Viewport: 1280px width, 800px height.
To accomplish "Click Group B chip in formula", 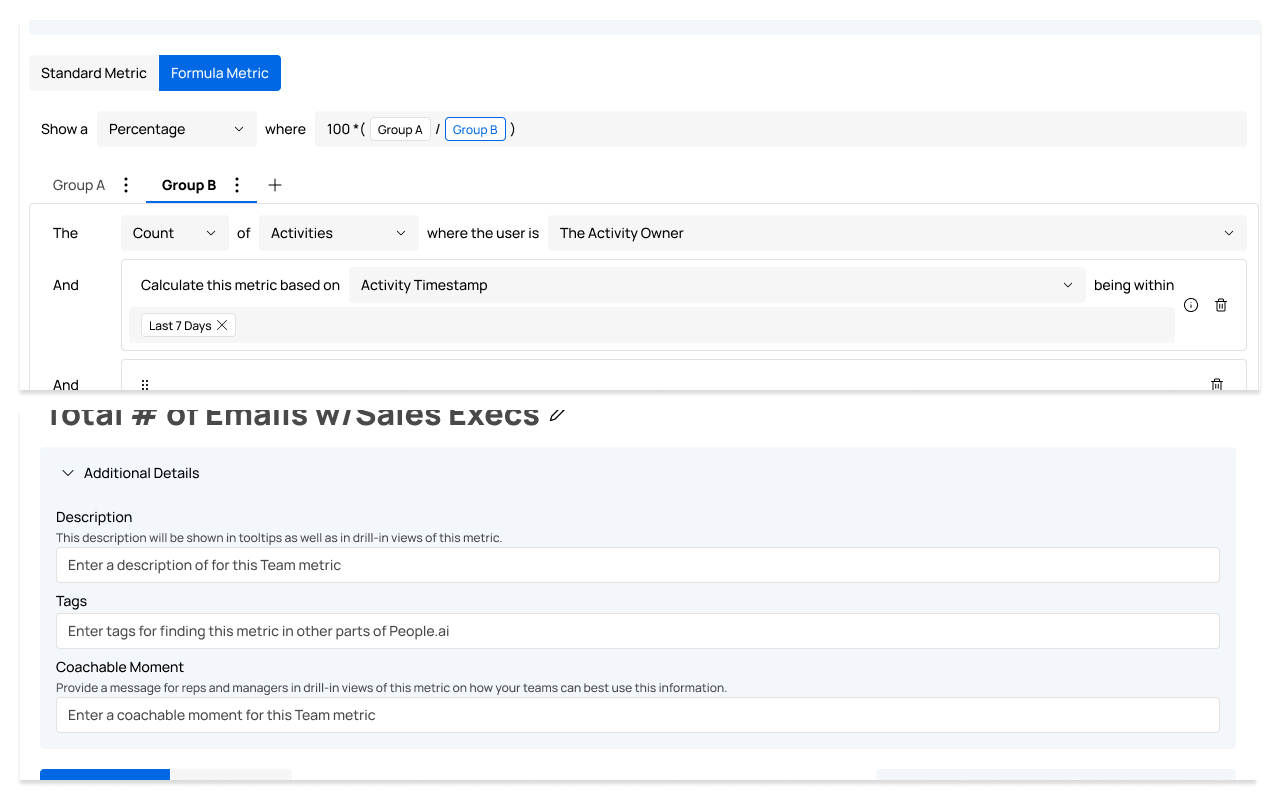I will coord(475,129).
